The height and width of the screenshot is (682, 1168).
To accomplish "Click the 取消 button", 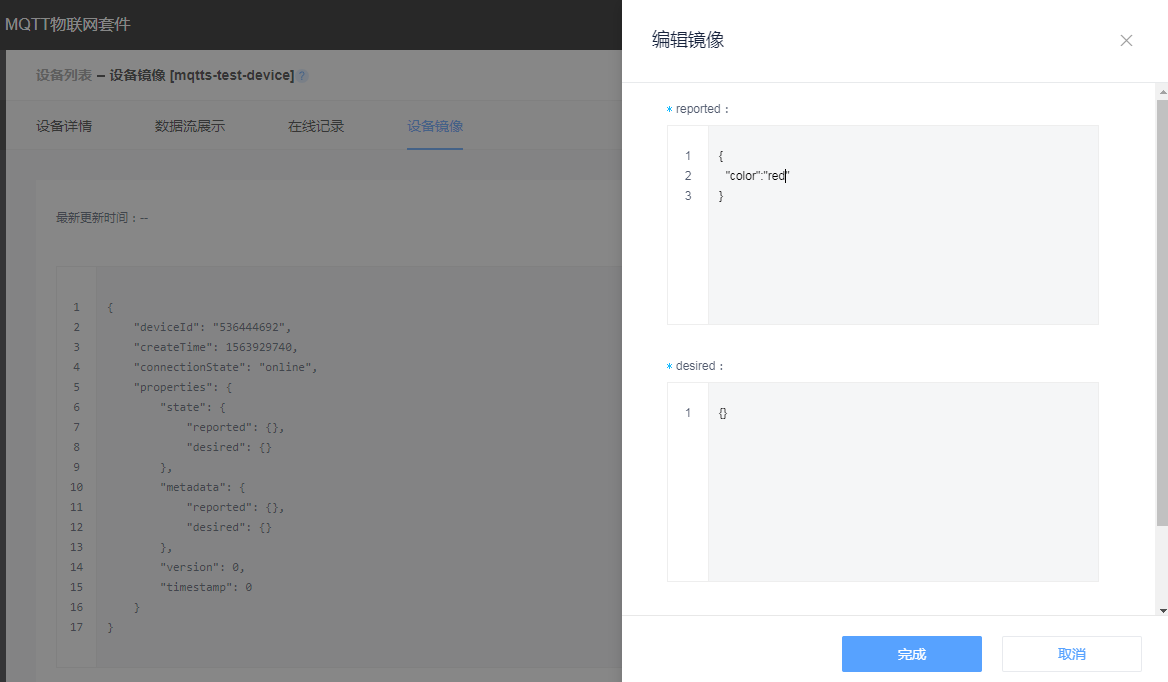I will click(1071, 654).
